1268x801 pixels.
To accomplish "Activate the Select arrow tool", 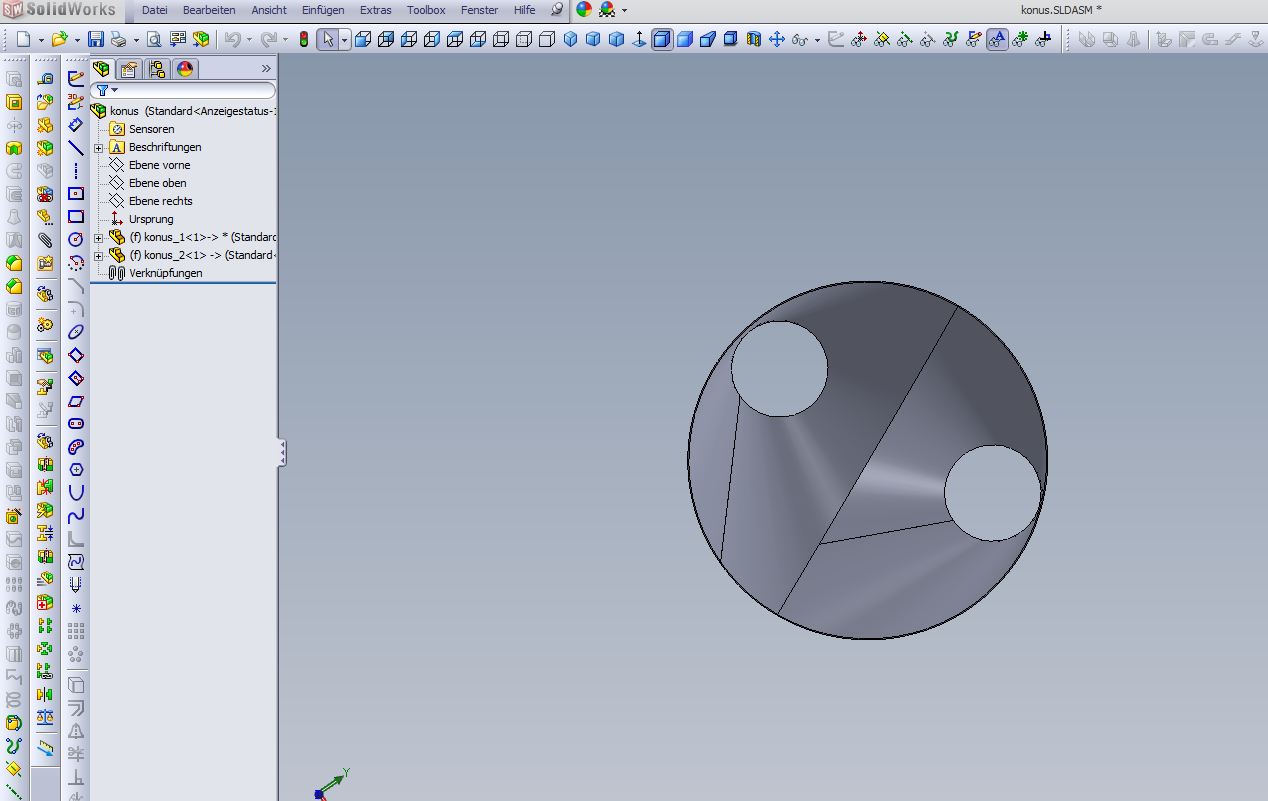I will 327,40.
